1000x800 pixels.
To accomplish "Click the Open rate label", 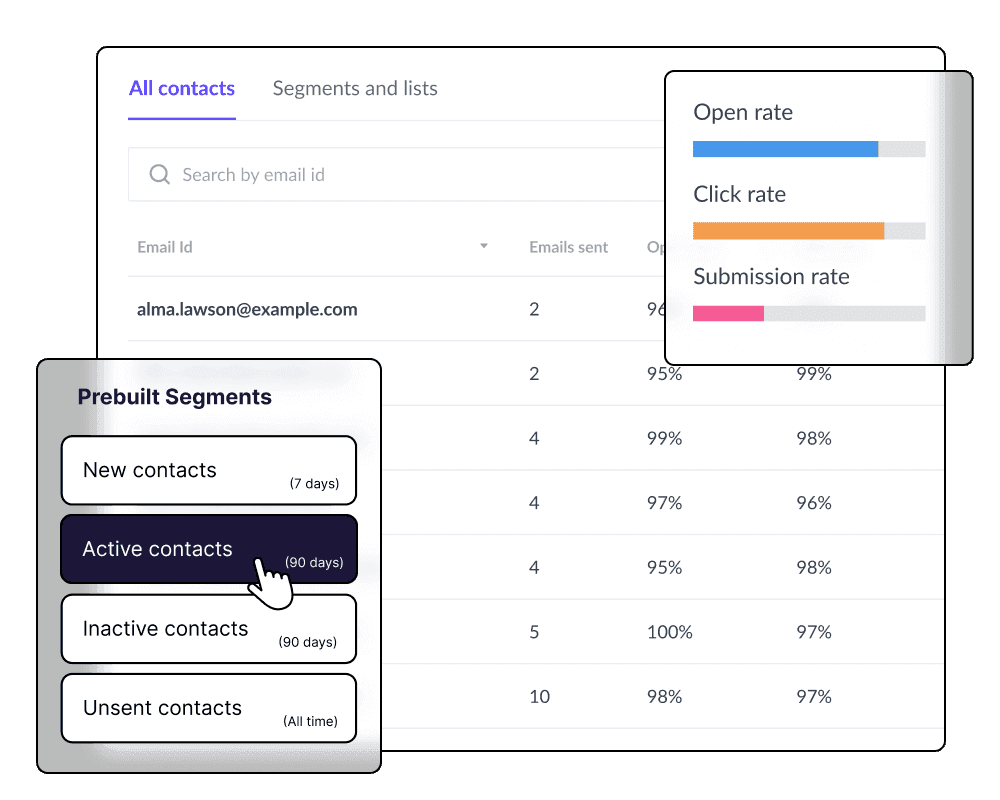I will [x=743, y=113].
